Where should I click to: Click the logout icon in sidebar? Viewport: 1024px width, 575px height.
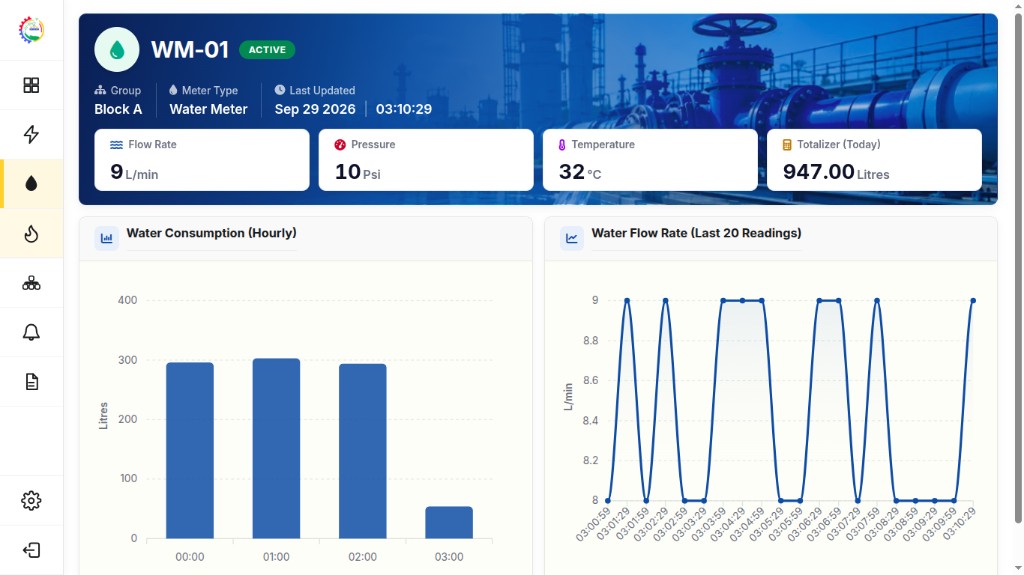[31, 550]
